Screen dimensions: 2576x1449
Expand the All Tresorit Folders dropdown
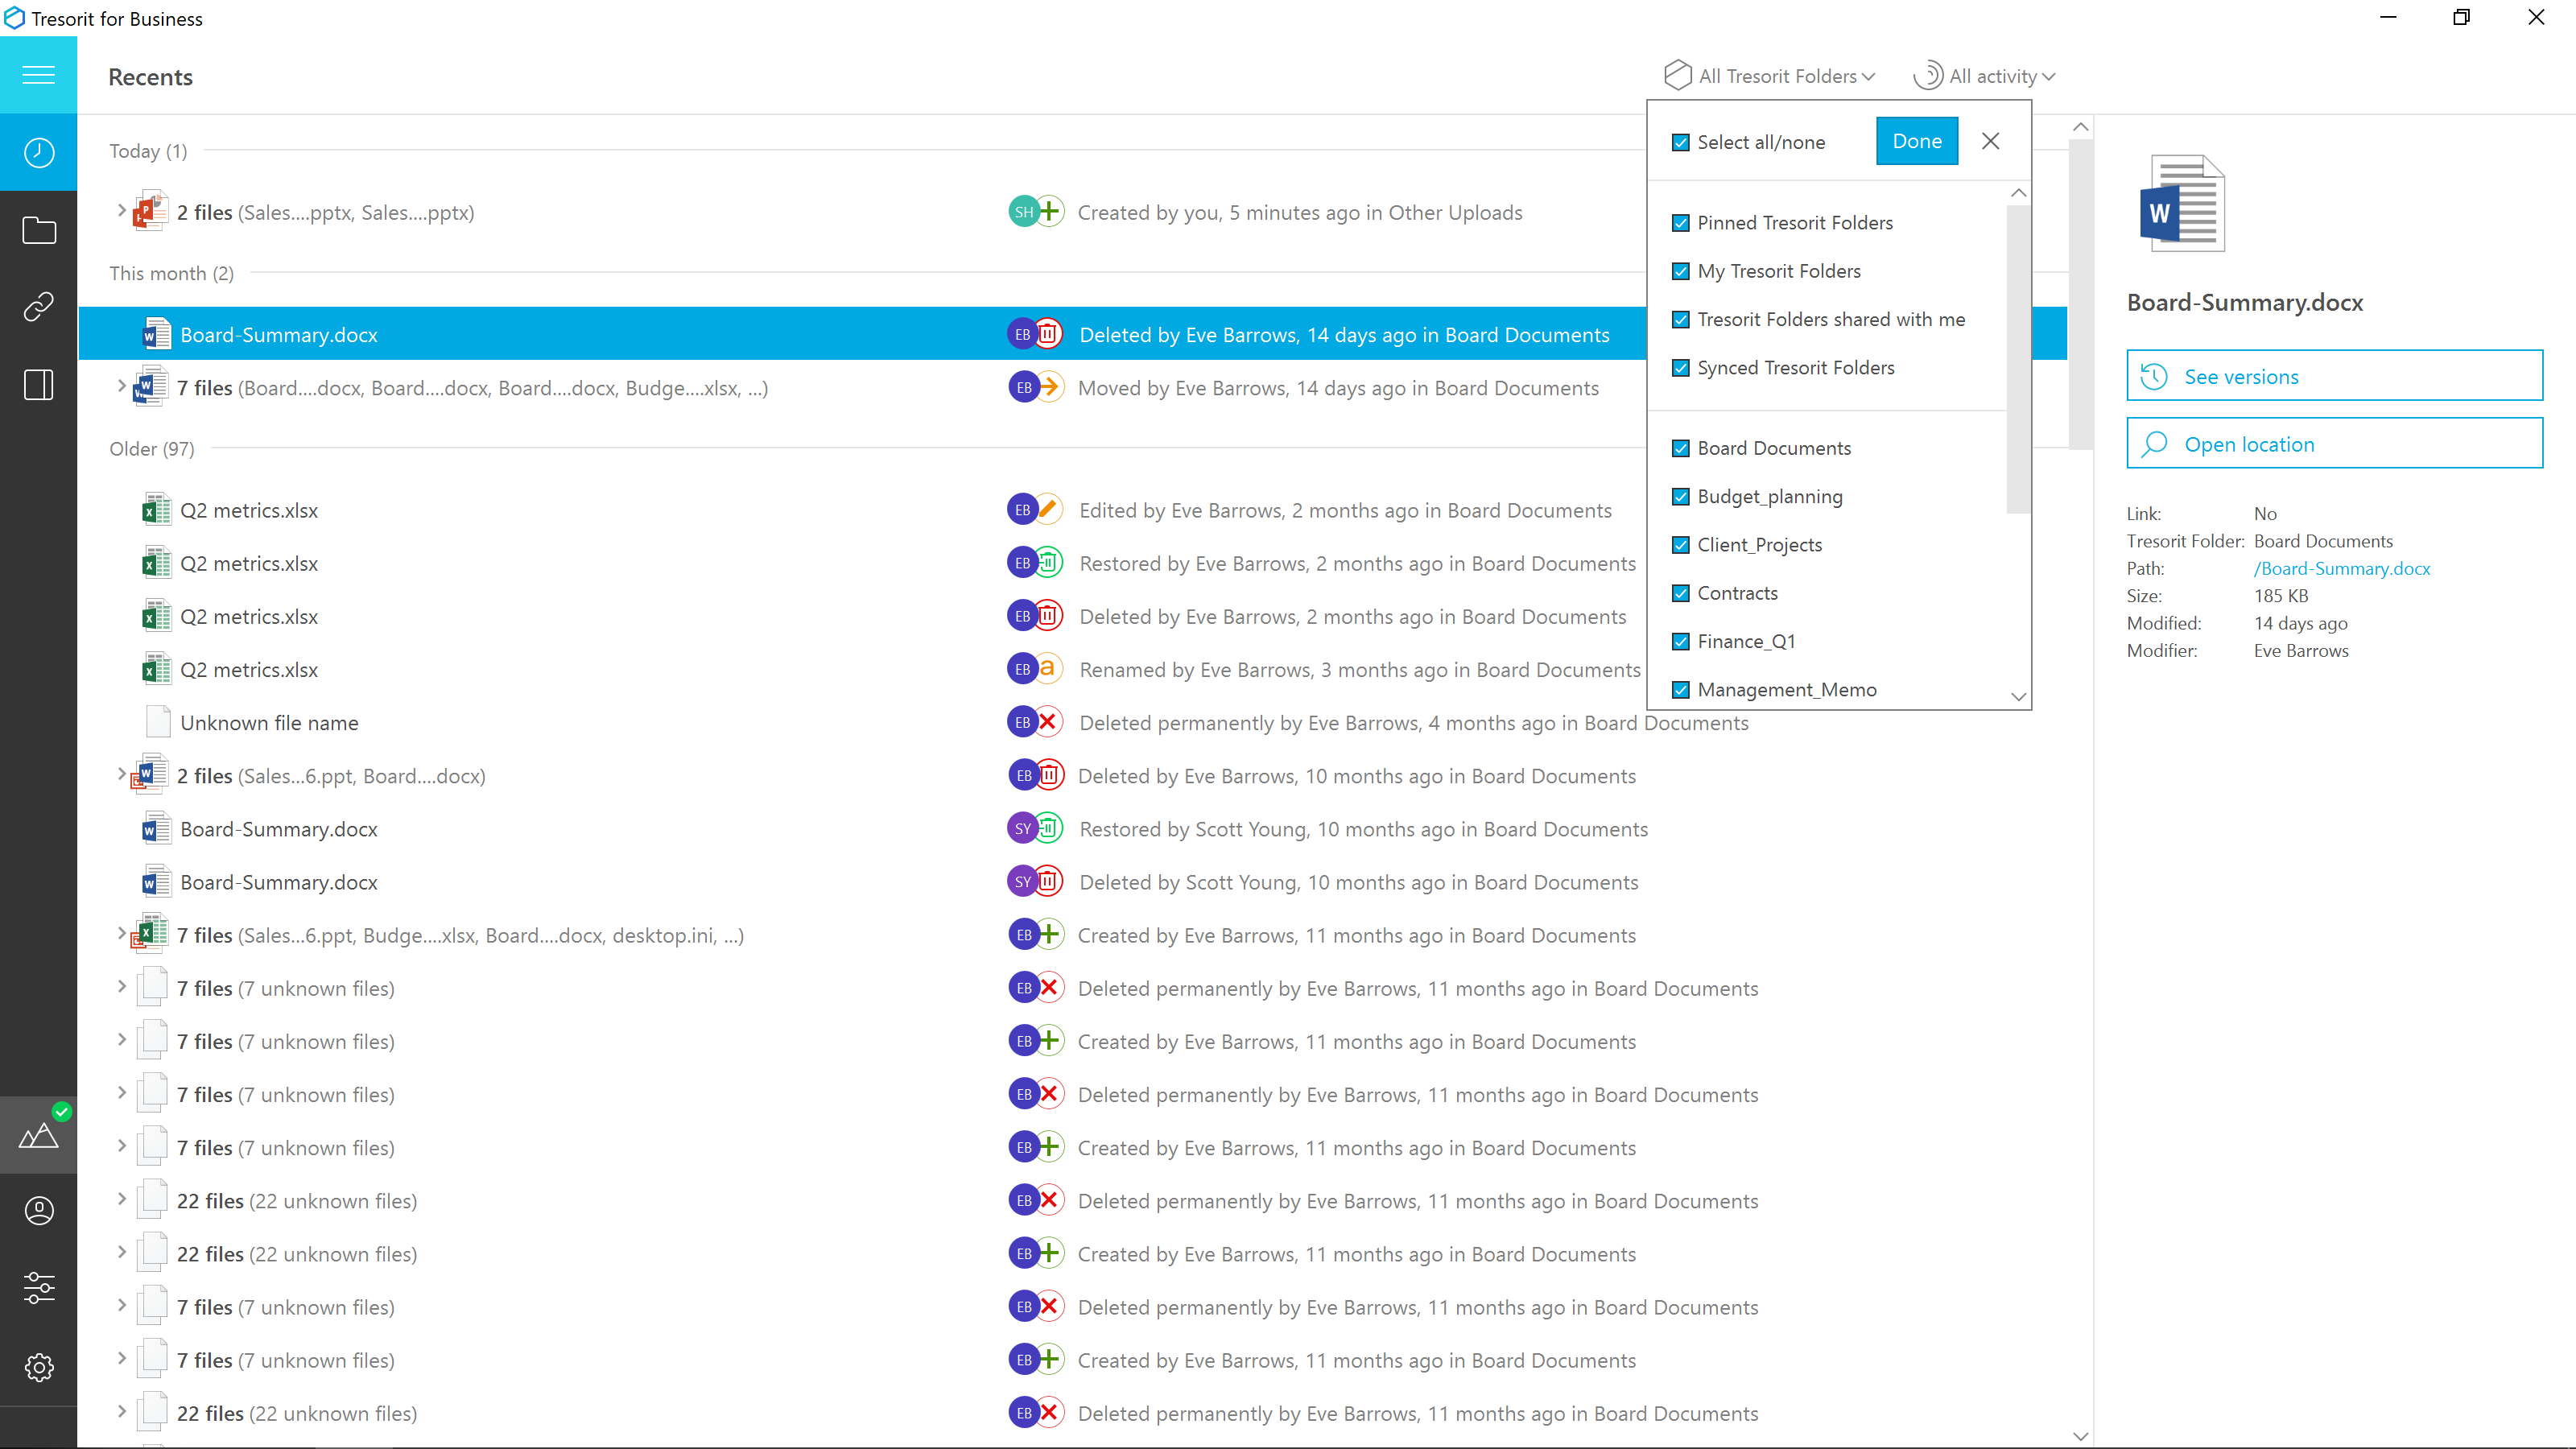tap(1771, 74)
